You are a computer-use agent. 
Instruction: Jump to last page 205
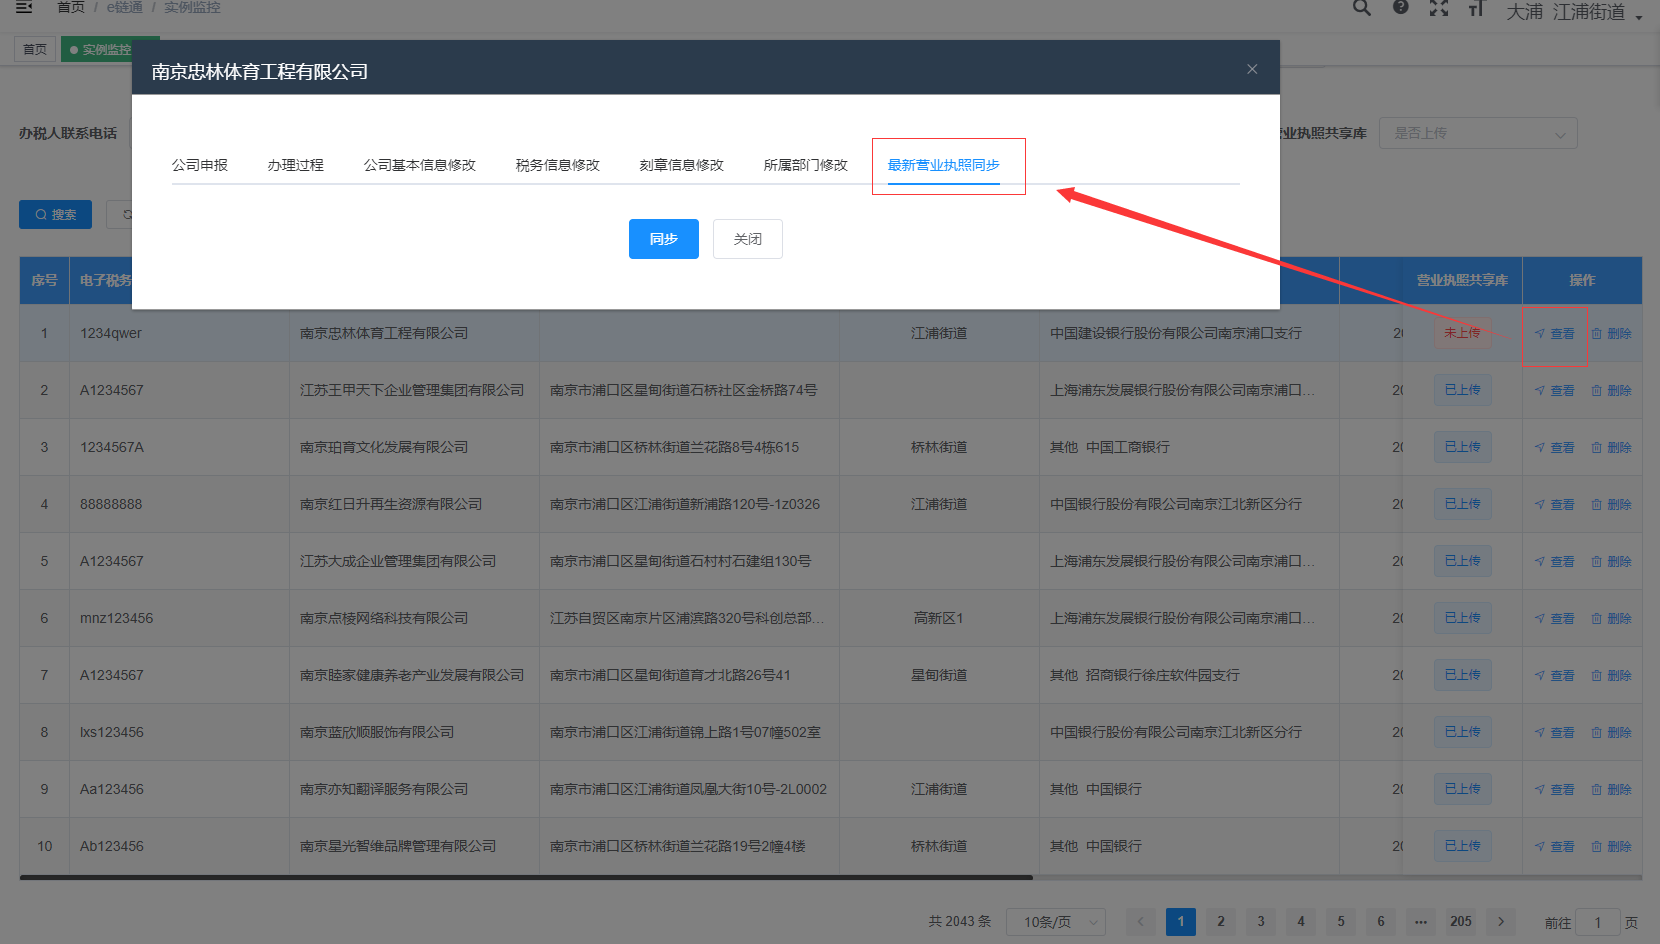click(1461, 922)
